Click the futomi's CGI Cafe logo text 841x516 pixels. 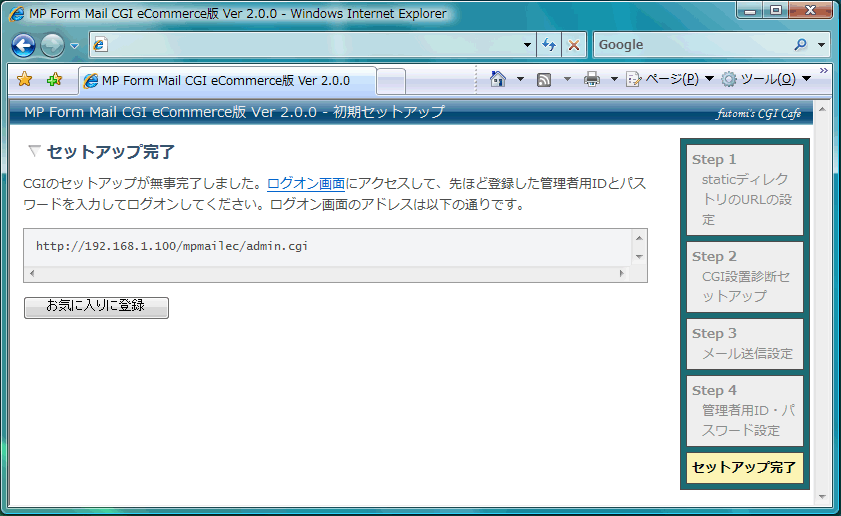[759, 113]
